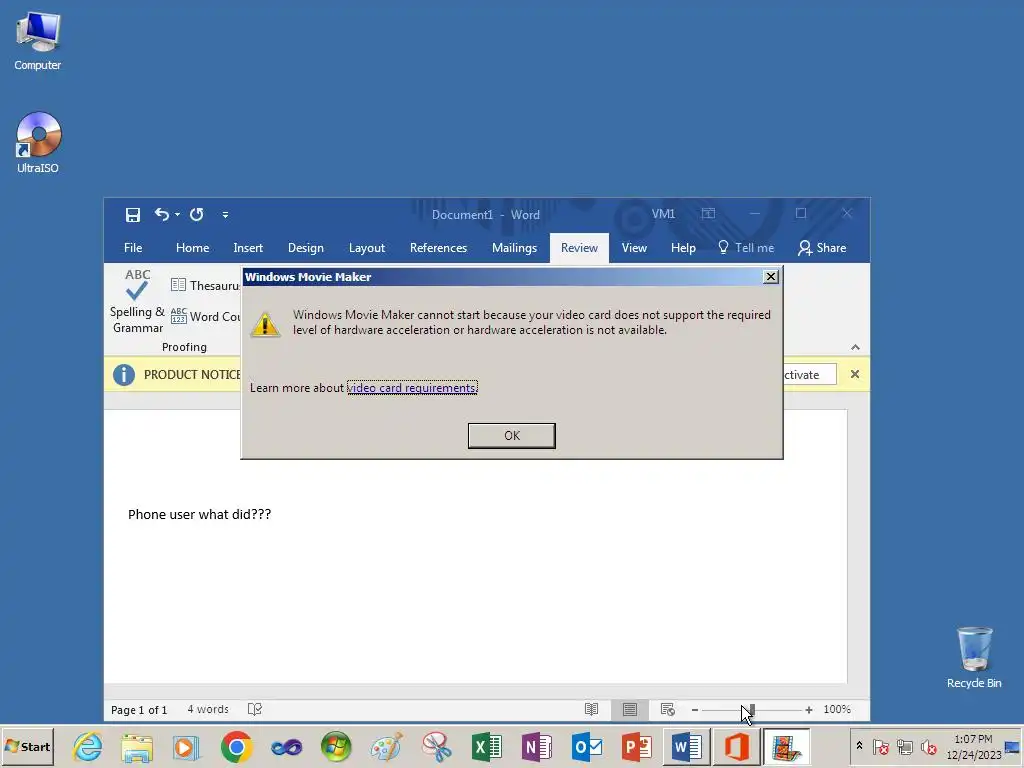Show hidden tray icons arrow
Viewport: 1024px width, 768px height.
pyautogui.click(x=859, y=746)
